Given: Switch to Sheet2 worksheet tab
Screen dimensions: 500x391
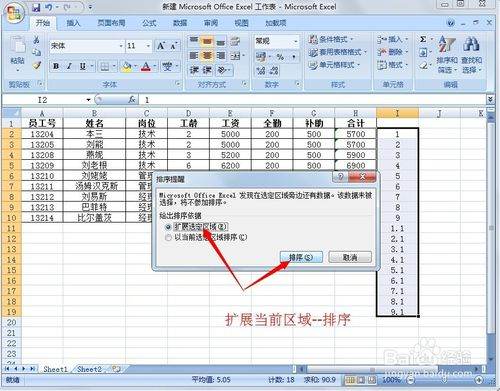Looking at the screenshot, I should [x=89, y=369].
